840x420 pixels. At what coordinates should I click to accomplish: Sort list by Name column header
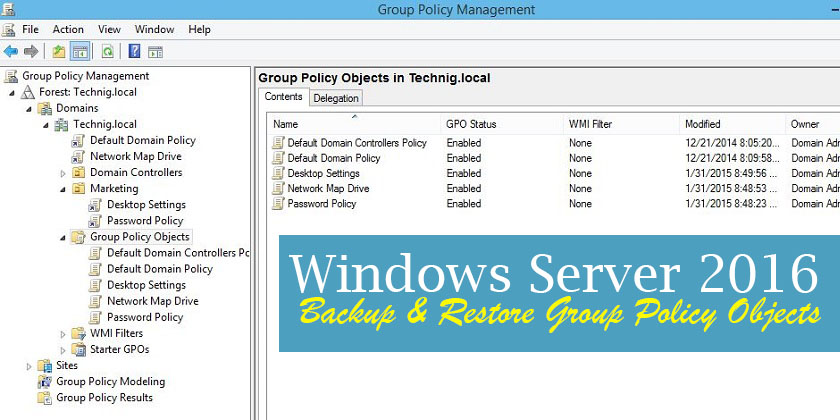point(354,124)
